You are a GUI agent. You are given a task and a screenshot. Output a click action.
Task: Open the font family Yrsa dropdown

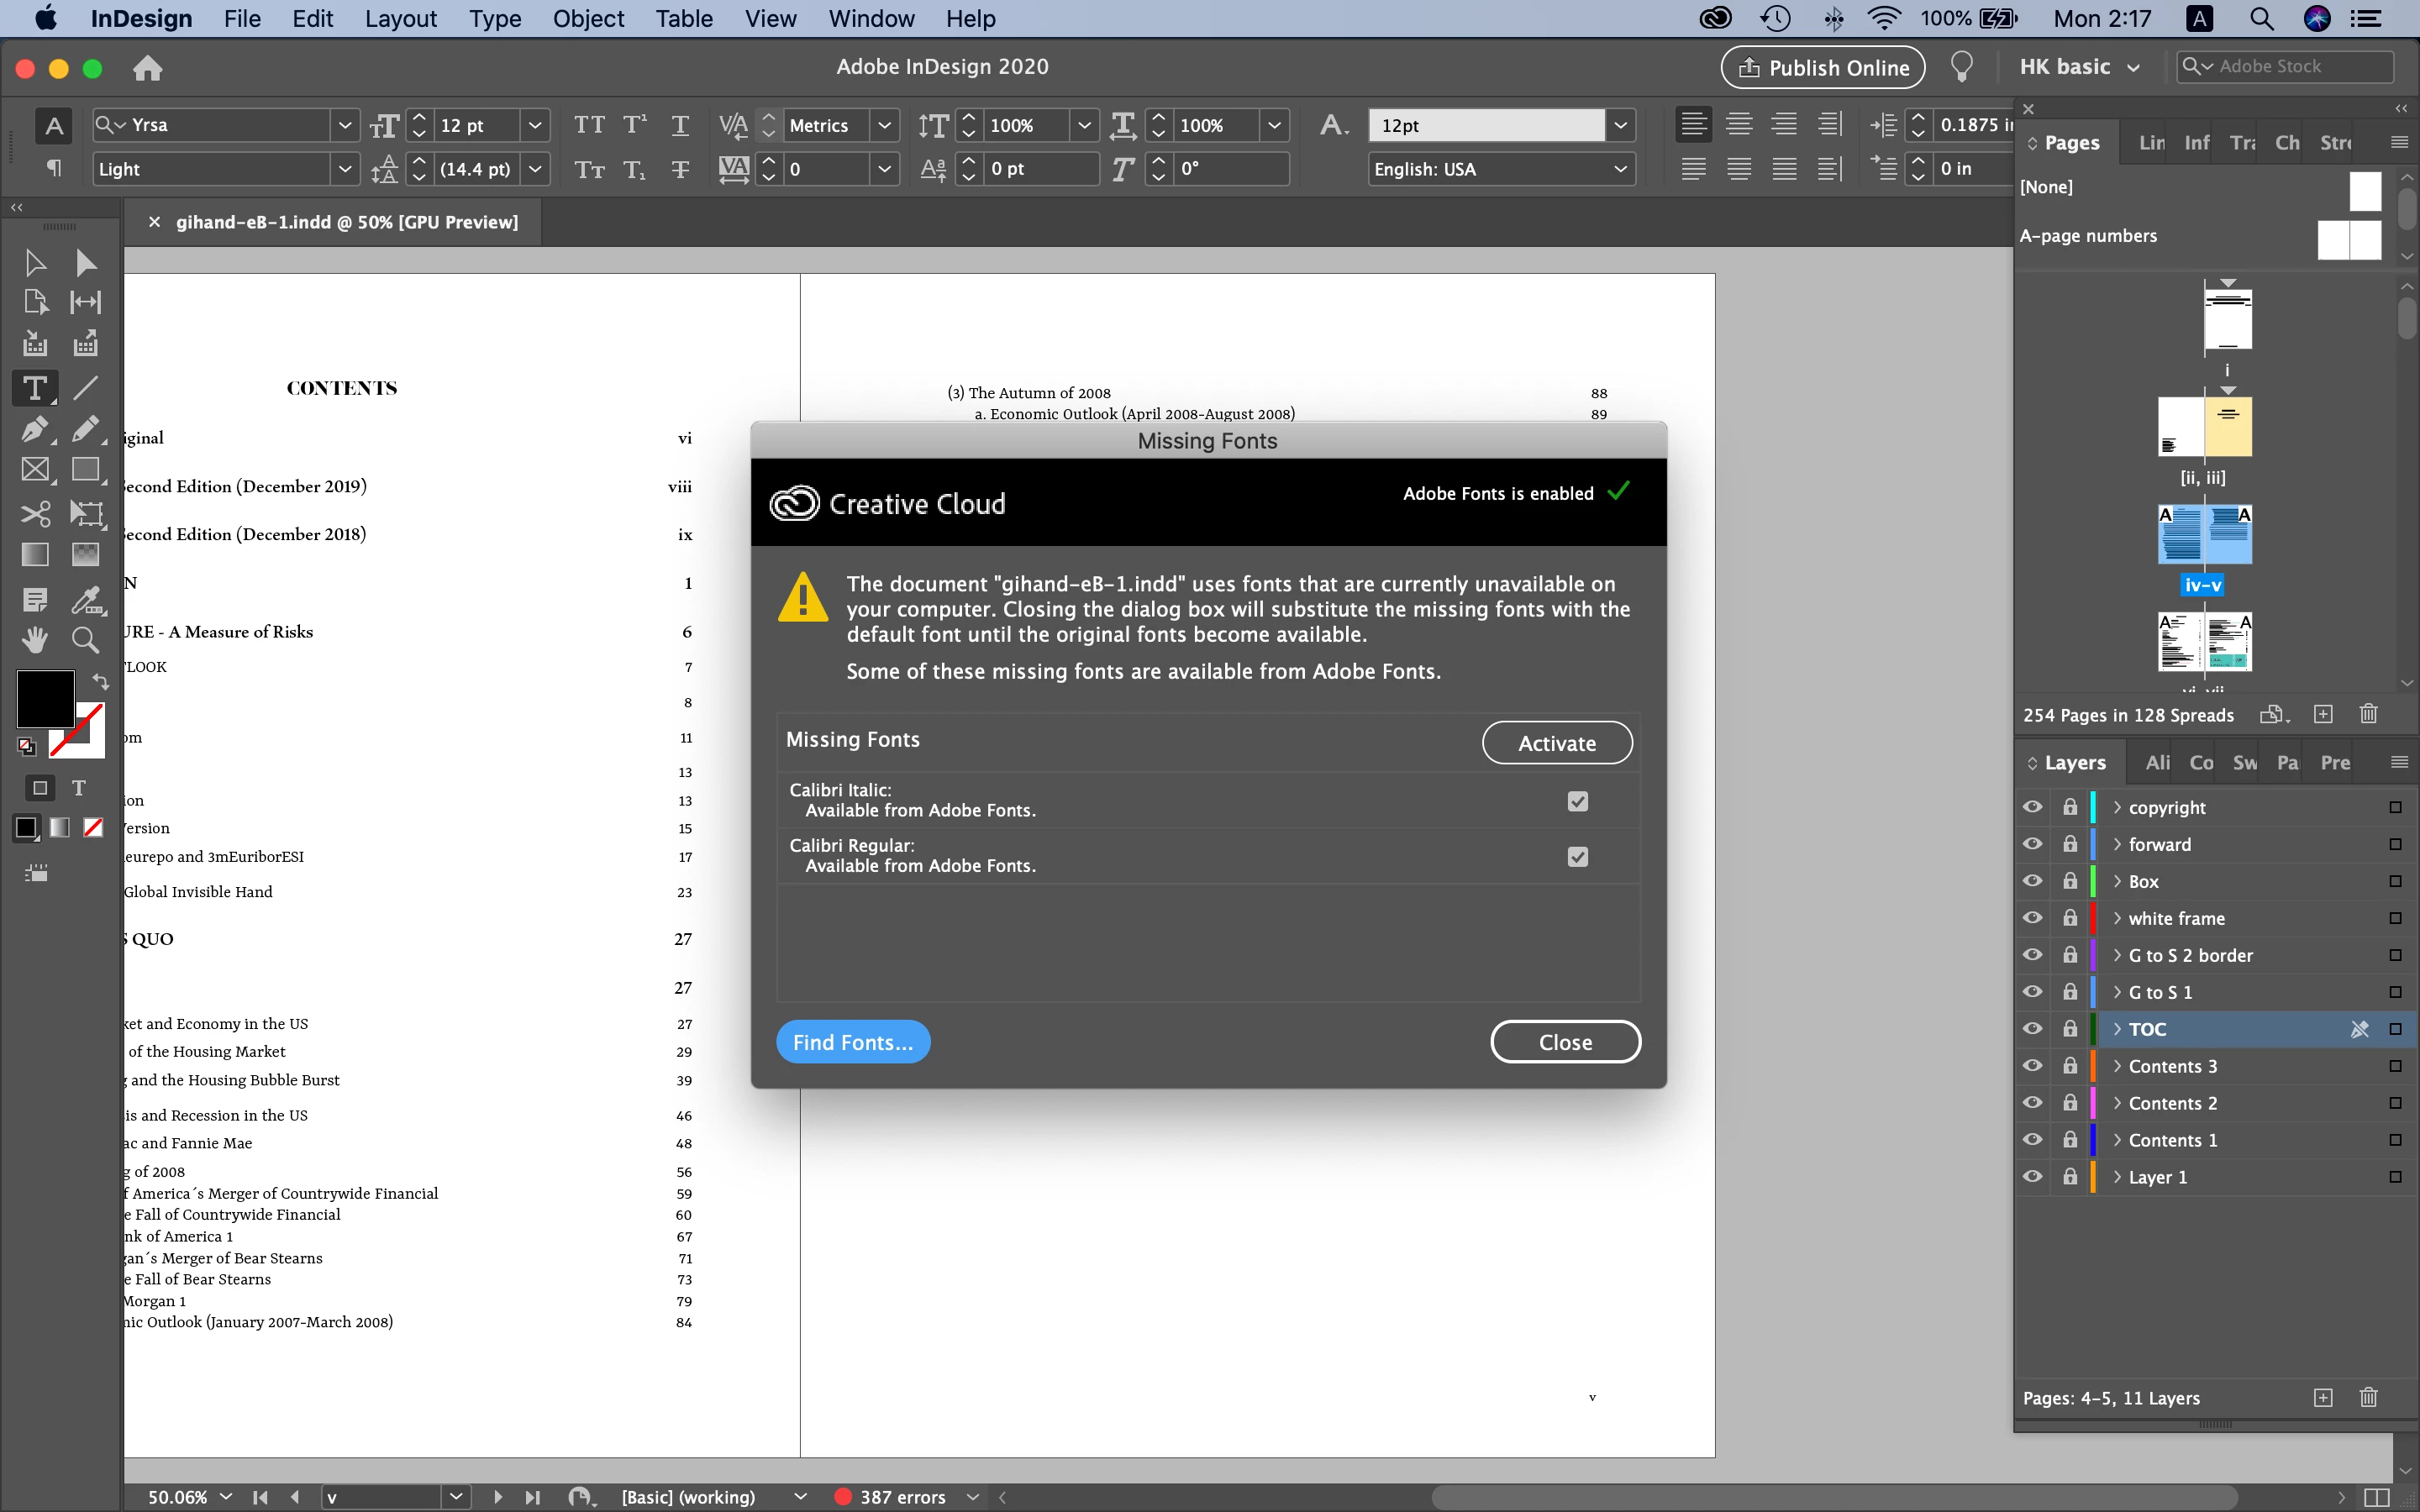point(344,125)
